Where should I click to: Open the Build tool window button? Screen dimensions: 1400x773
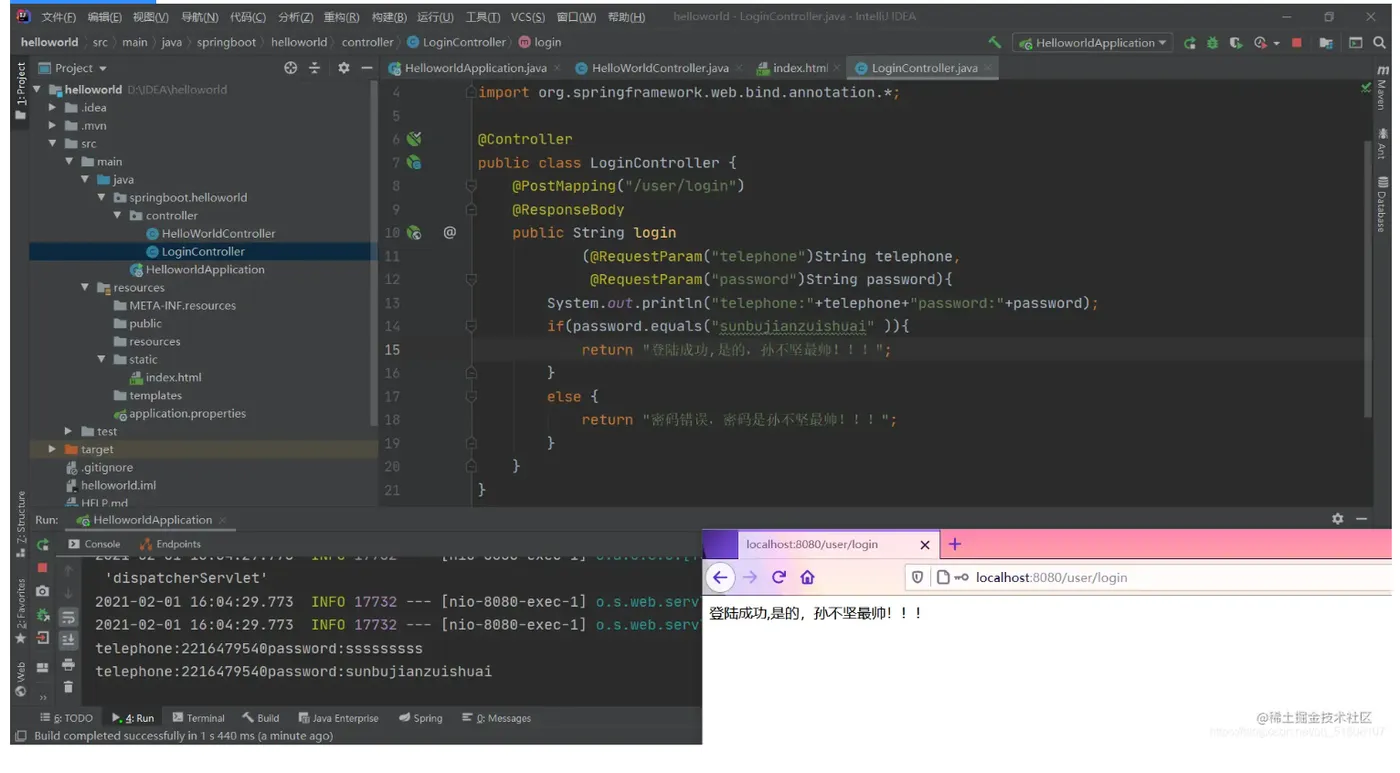[x=260, y=718]
